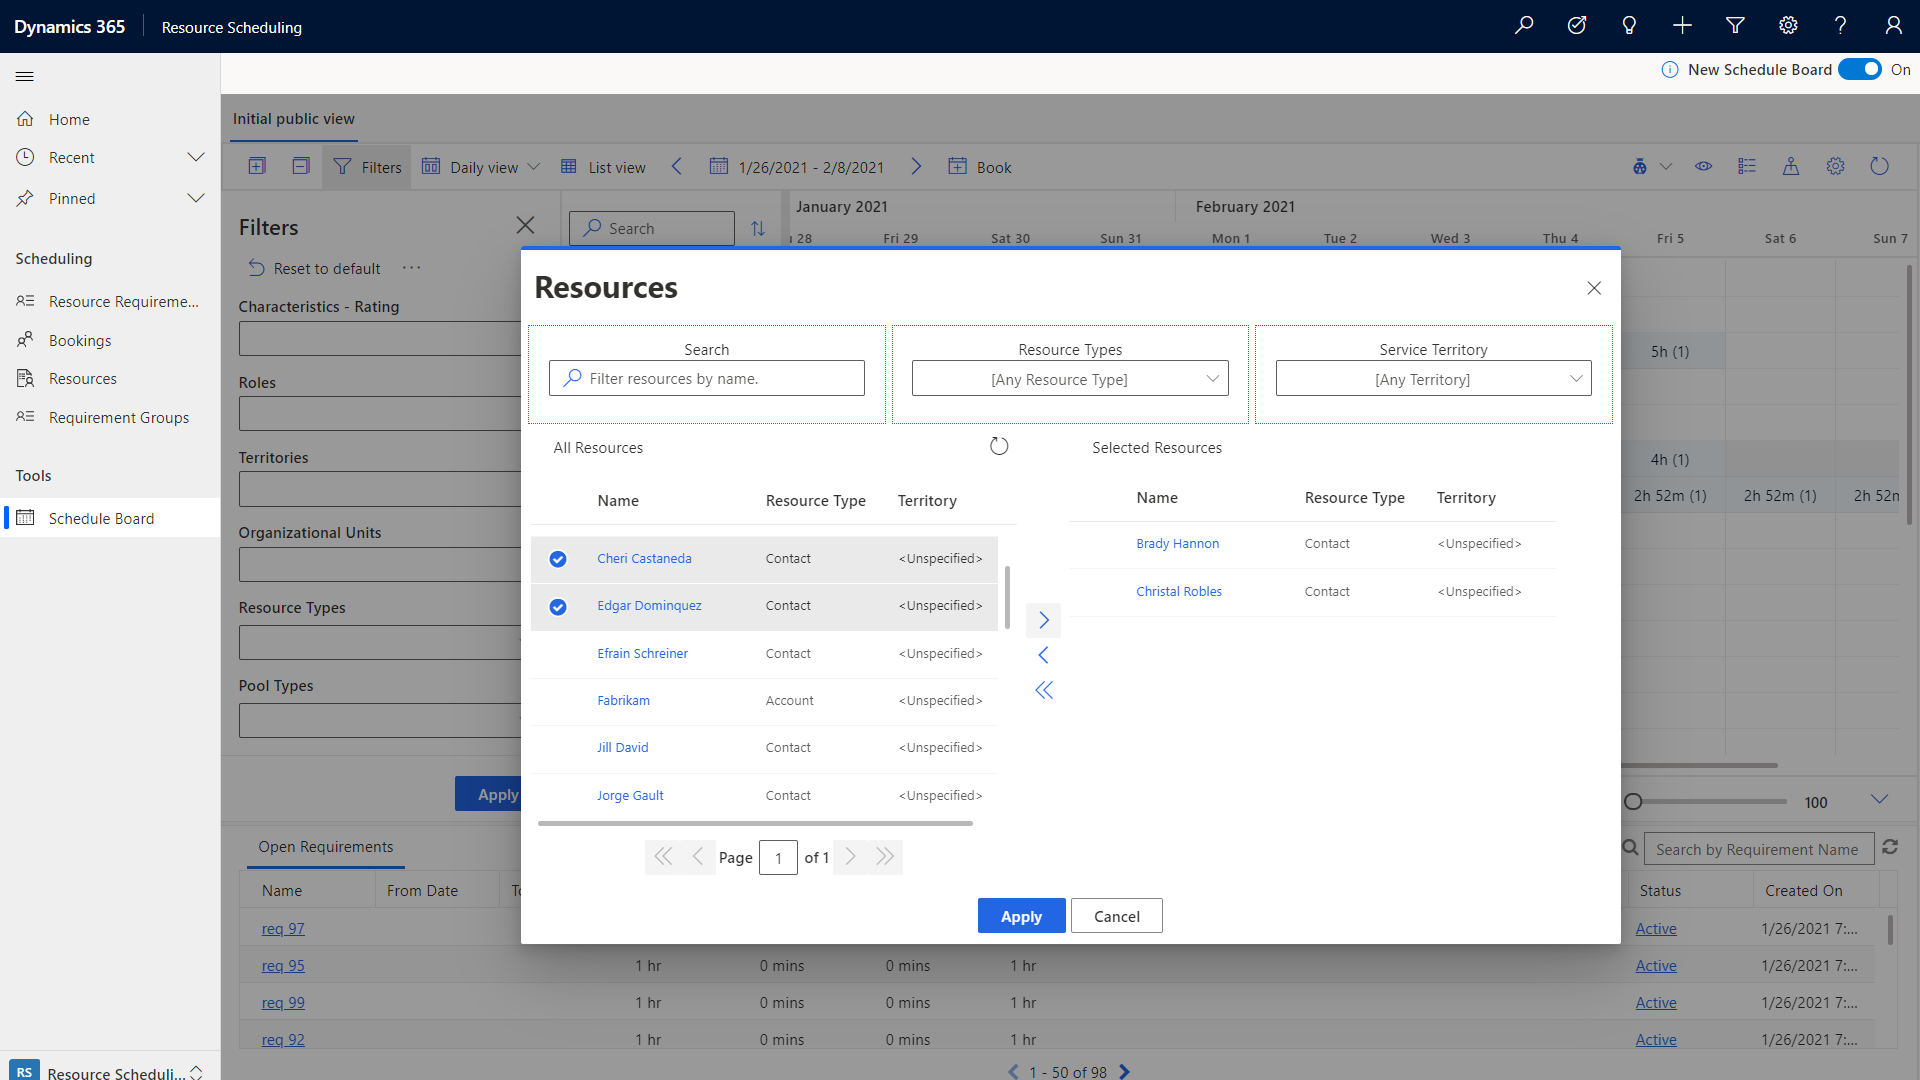The width and height of the screenshot is (1920, 1080).
Task: Drag the zoom level slider to adjust view
Action: click(x=1635, y=800)
